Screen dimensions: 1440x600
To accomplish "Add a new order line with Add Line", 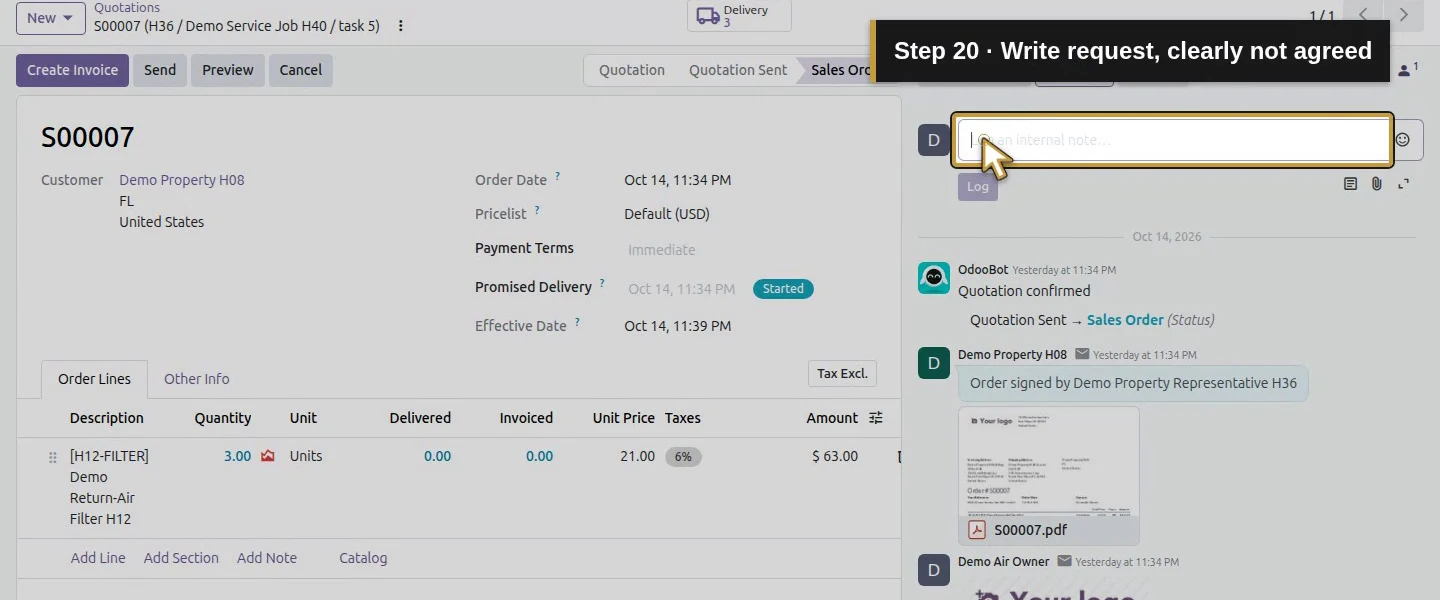I will click(98, 558).
